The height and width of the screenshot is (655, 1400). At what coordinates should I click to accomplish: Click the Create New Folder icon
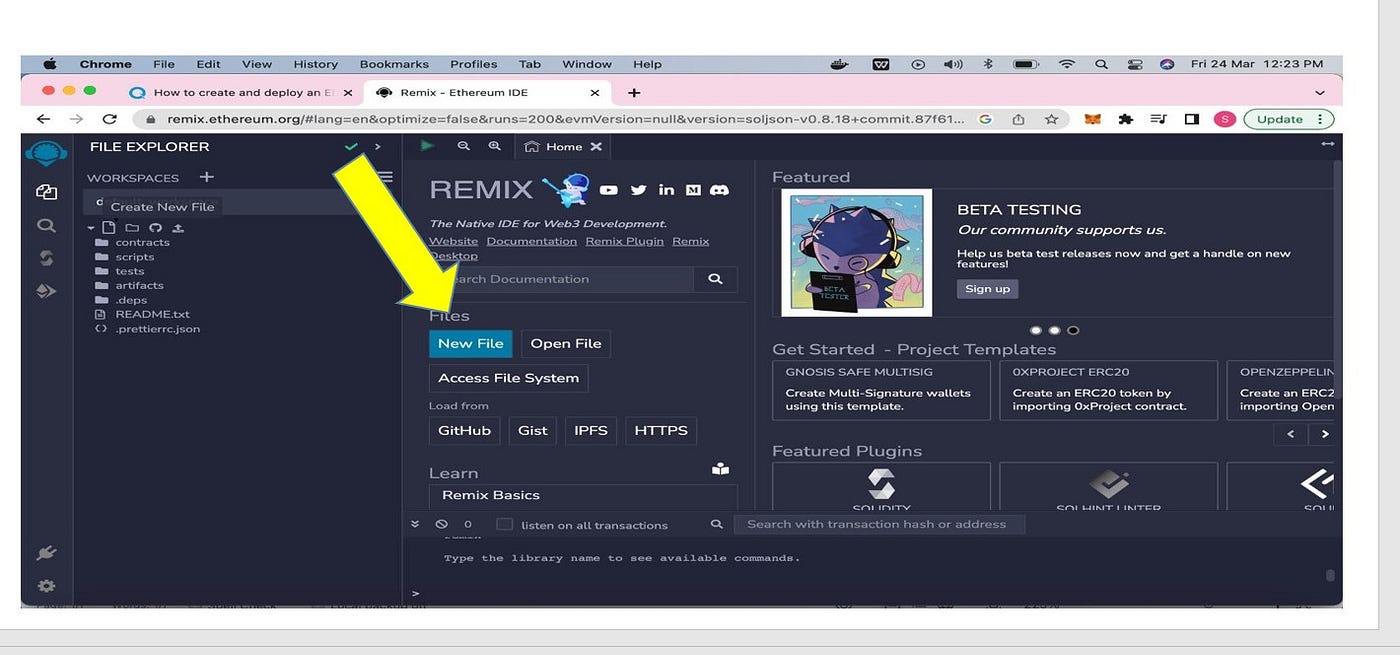pos(132,228)
